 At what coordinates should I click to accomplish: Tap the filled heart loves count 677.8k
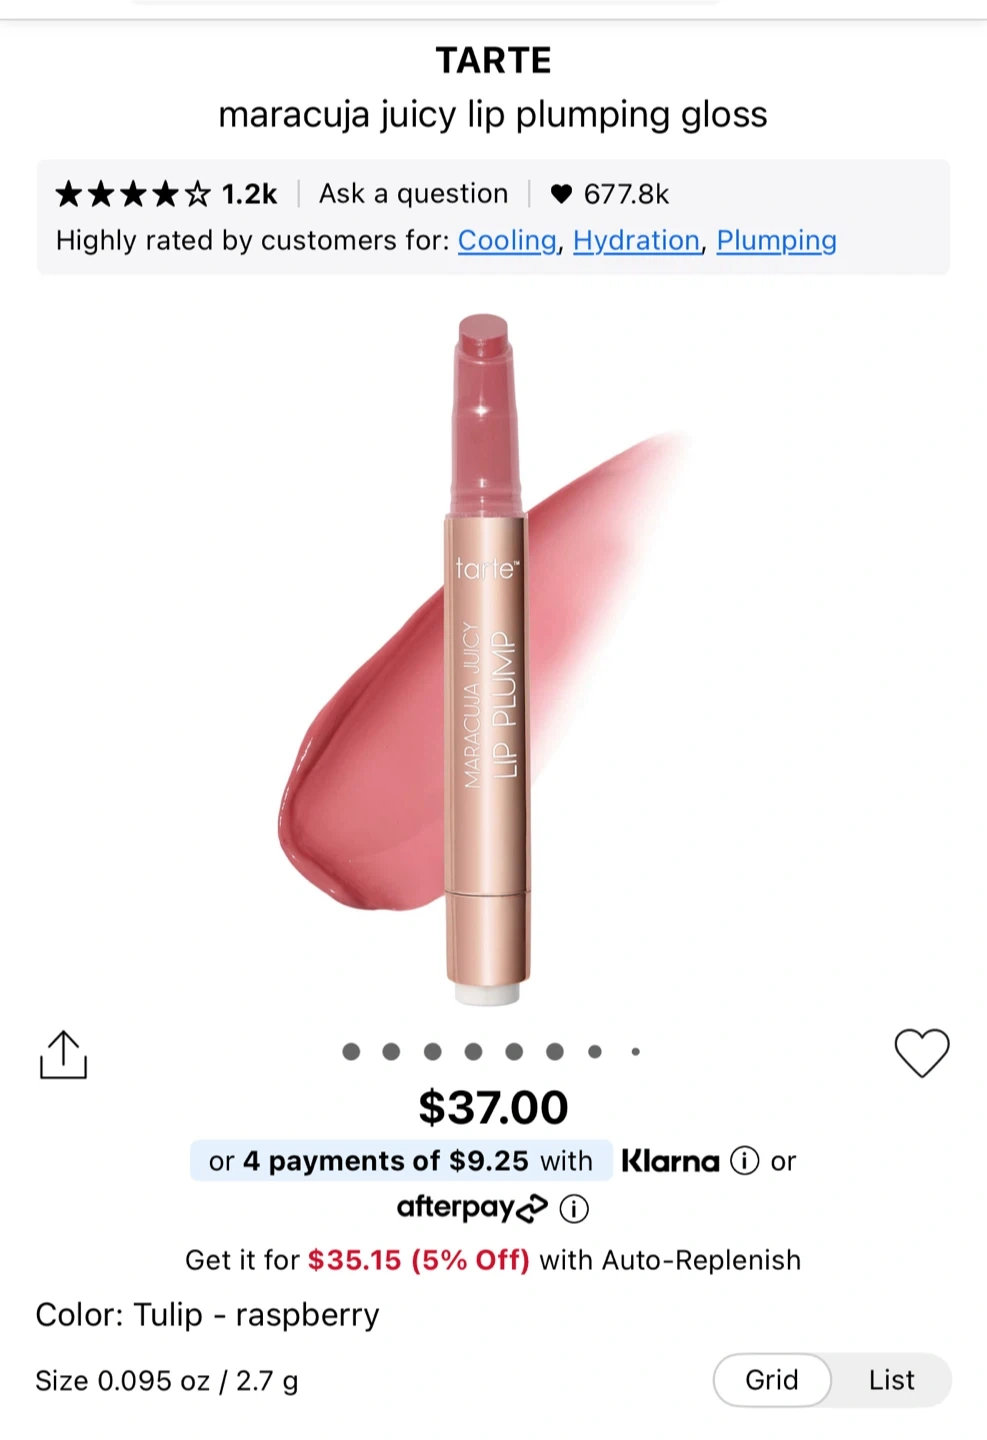coord(609,194)
